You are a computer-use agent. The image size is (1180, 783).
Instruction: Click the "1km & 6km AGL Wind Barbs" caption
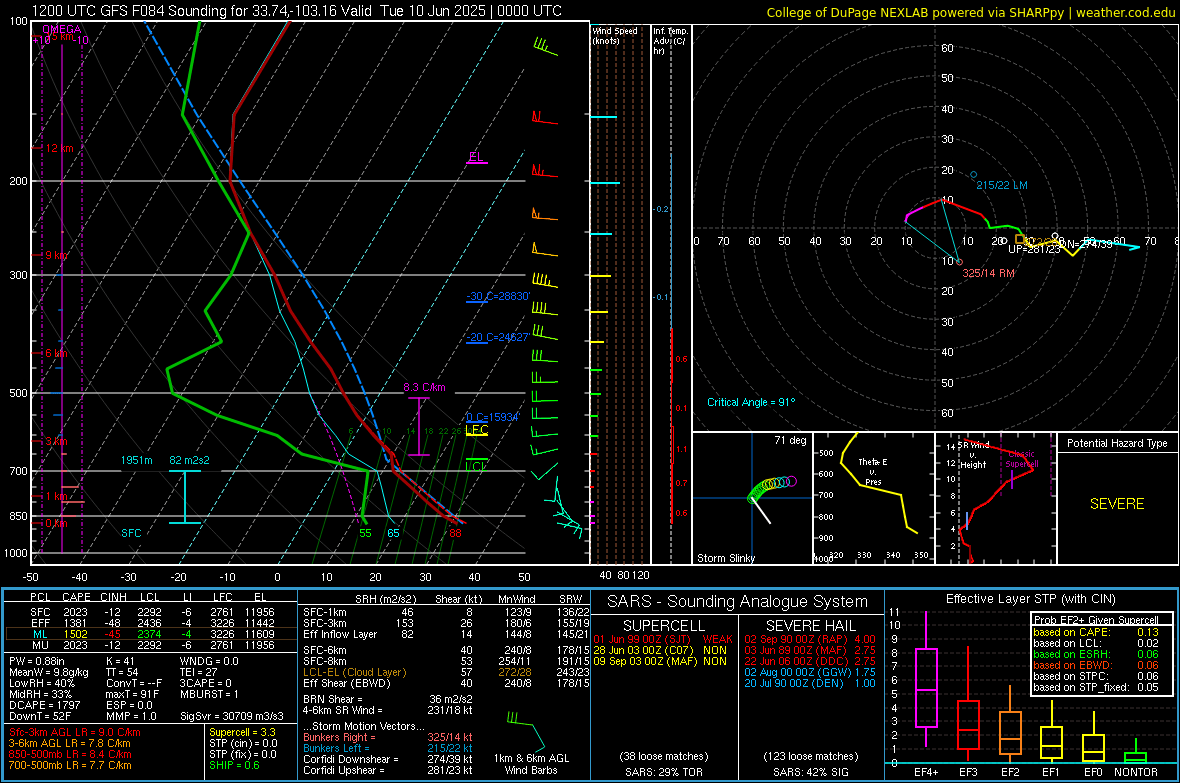point(531,764)
